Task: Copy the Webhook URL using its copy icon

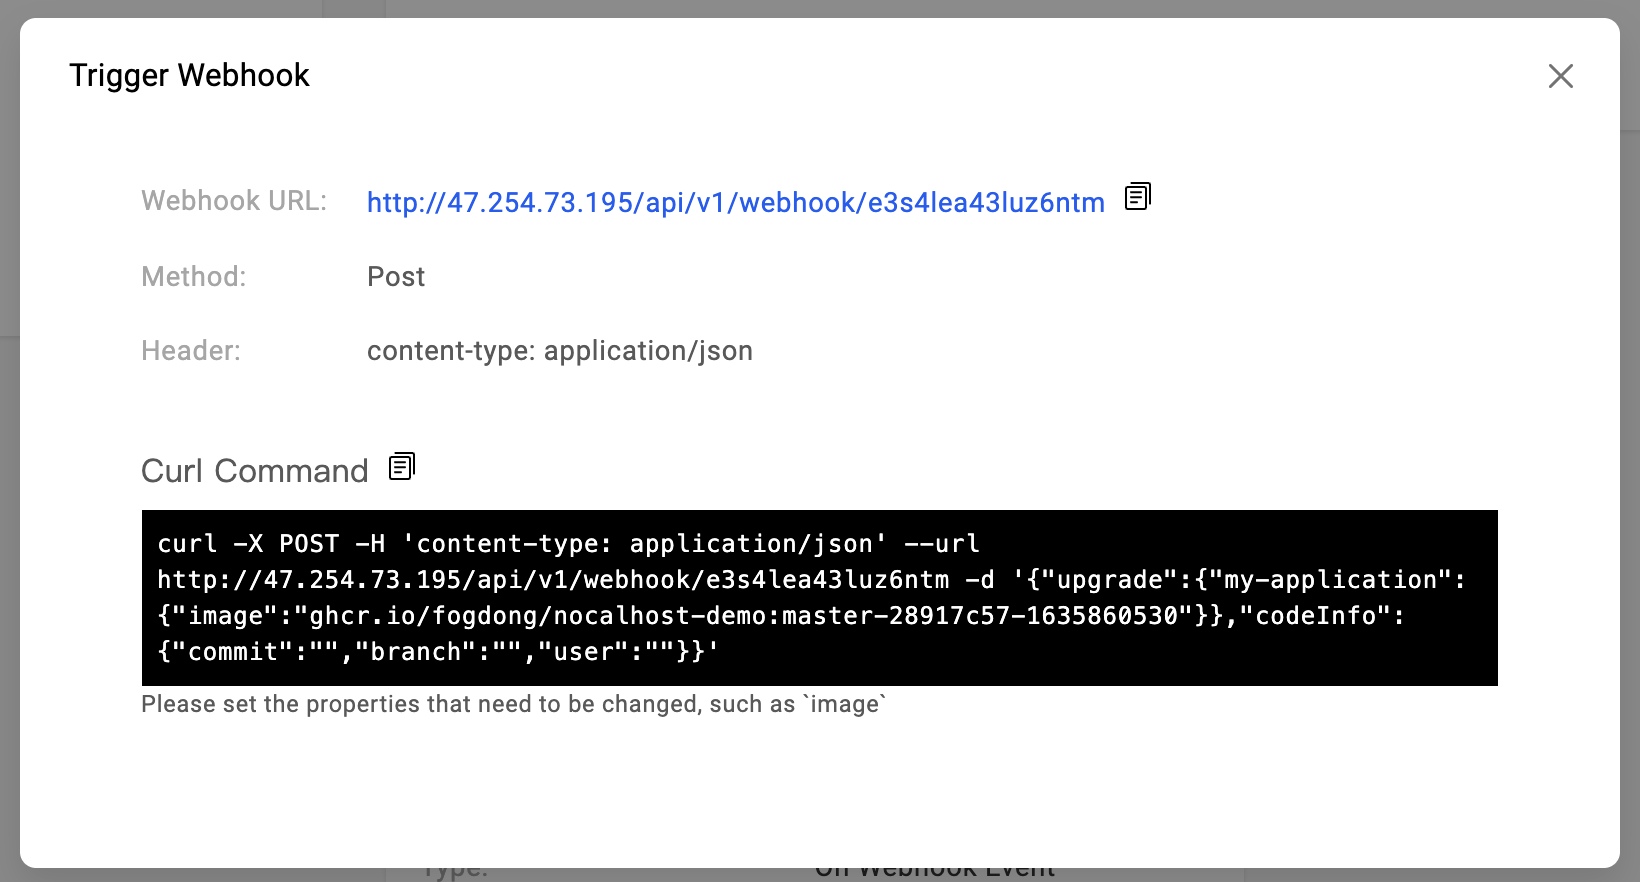Action: click(x=1137, y=197)
